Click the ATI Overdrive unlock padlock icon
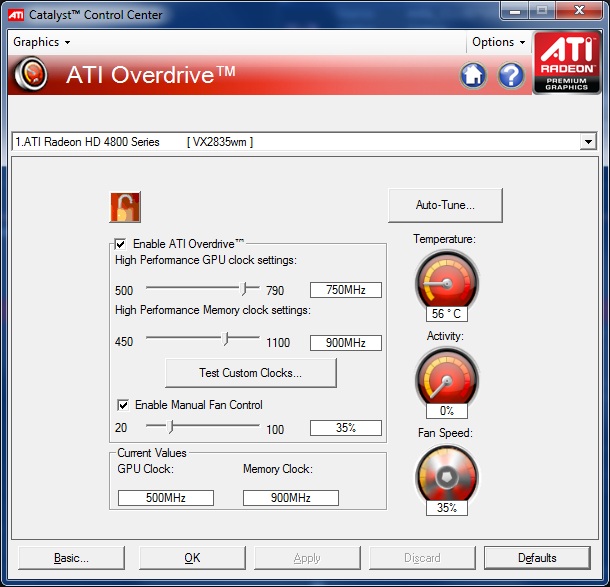610x587 pixels. pyautogui.click(x=125, y=207)
